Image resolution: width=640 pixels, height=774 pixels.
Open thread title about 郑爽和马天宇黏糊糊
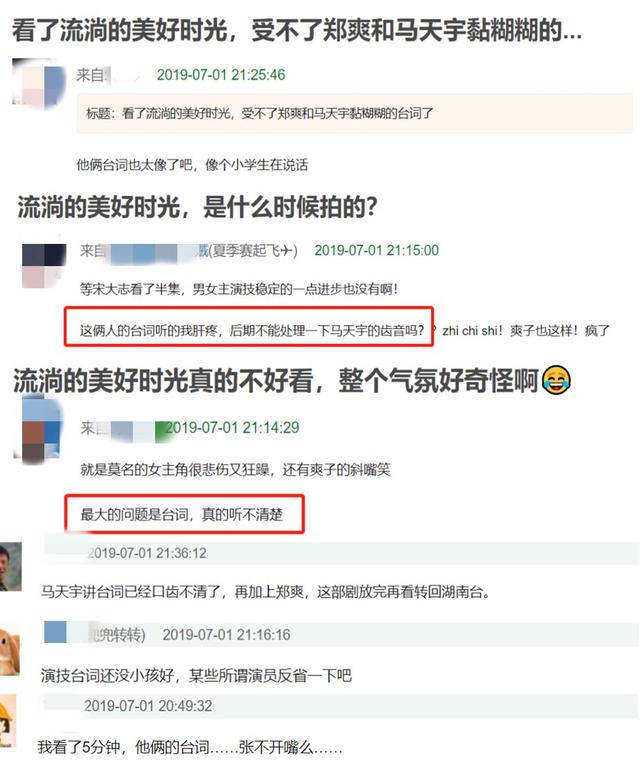tap(297, 30)
